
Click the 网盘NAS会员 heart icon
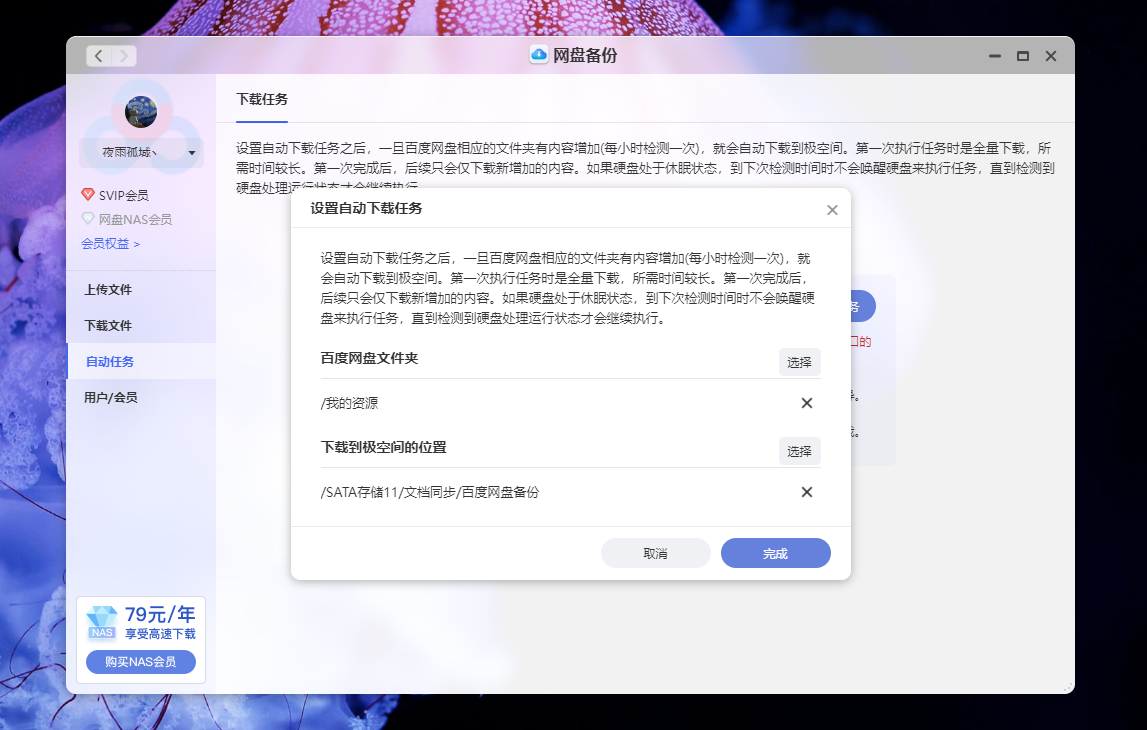[x=88, y=219]
